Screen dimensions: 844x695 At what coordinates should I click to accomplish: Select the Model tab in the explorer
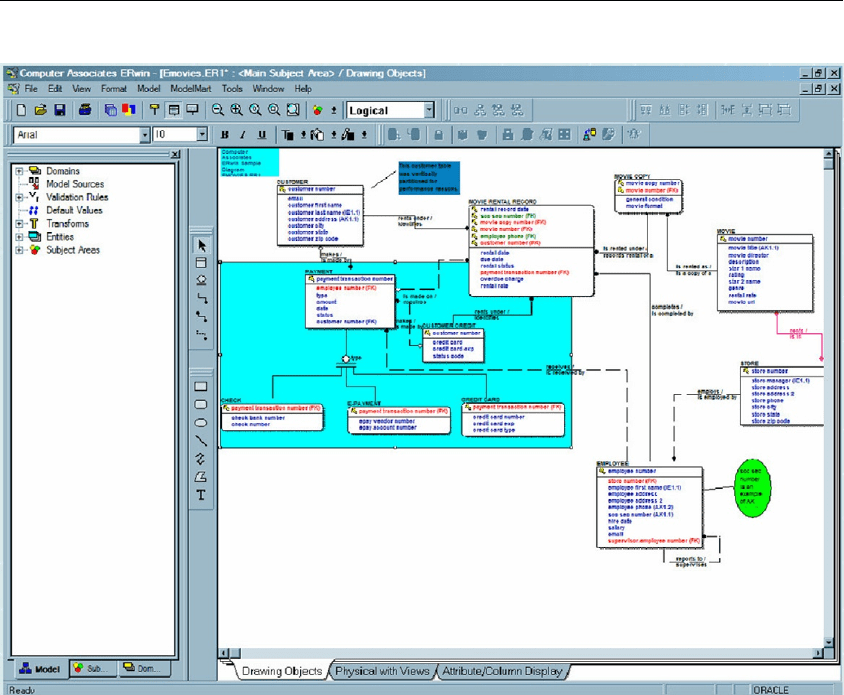(40, 669)
